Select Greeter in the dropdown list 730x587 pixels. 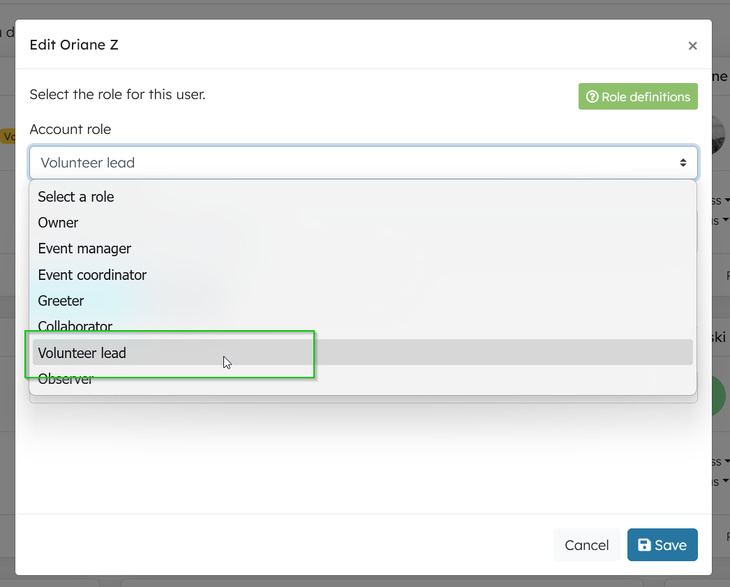click(x=61, y=301)
